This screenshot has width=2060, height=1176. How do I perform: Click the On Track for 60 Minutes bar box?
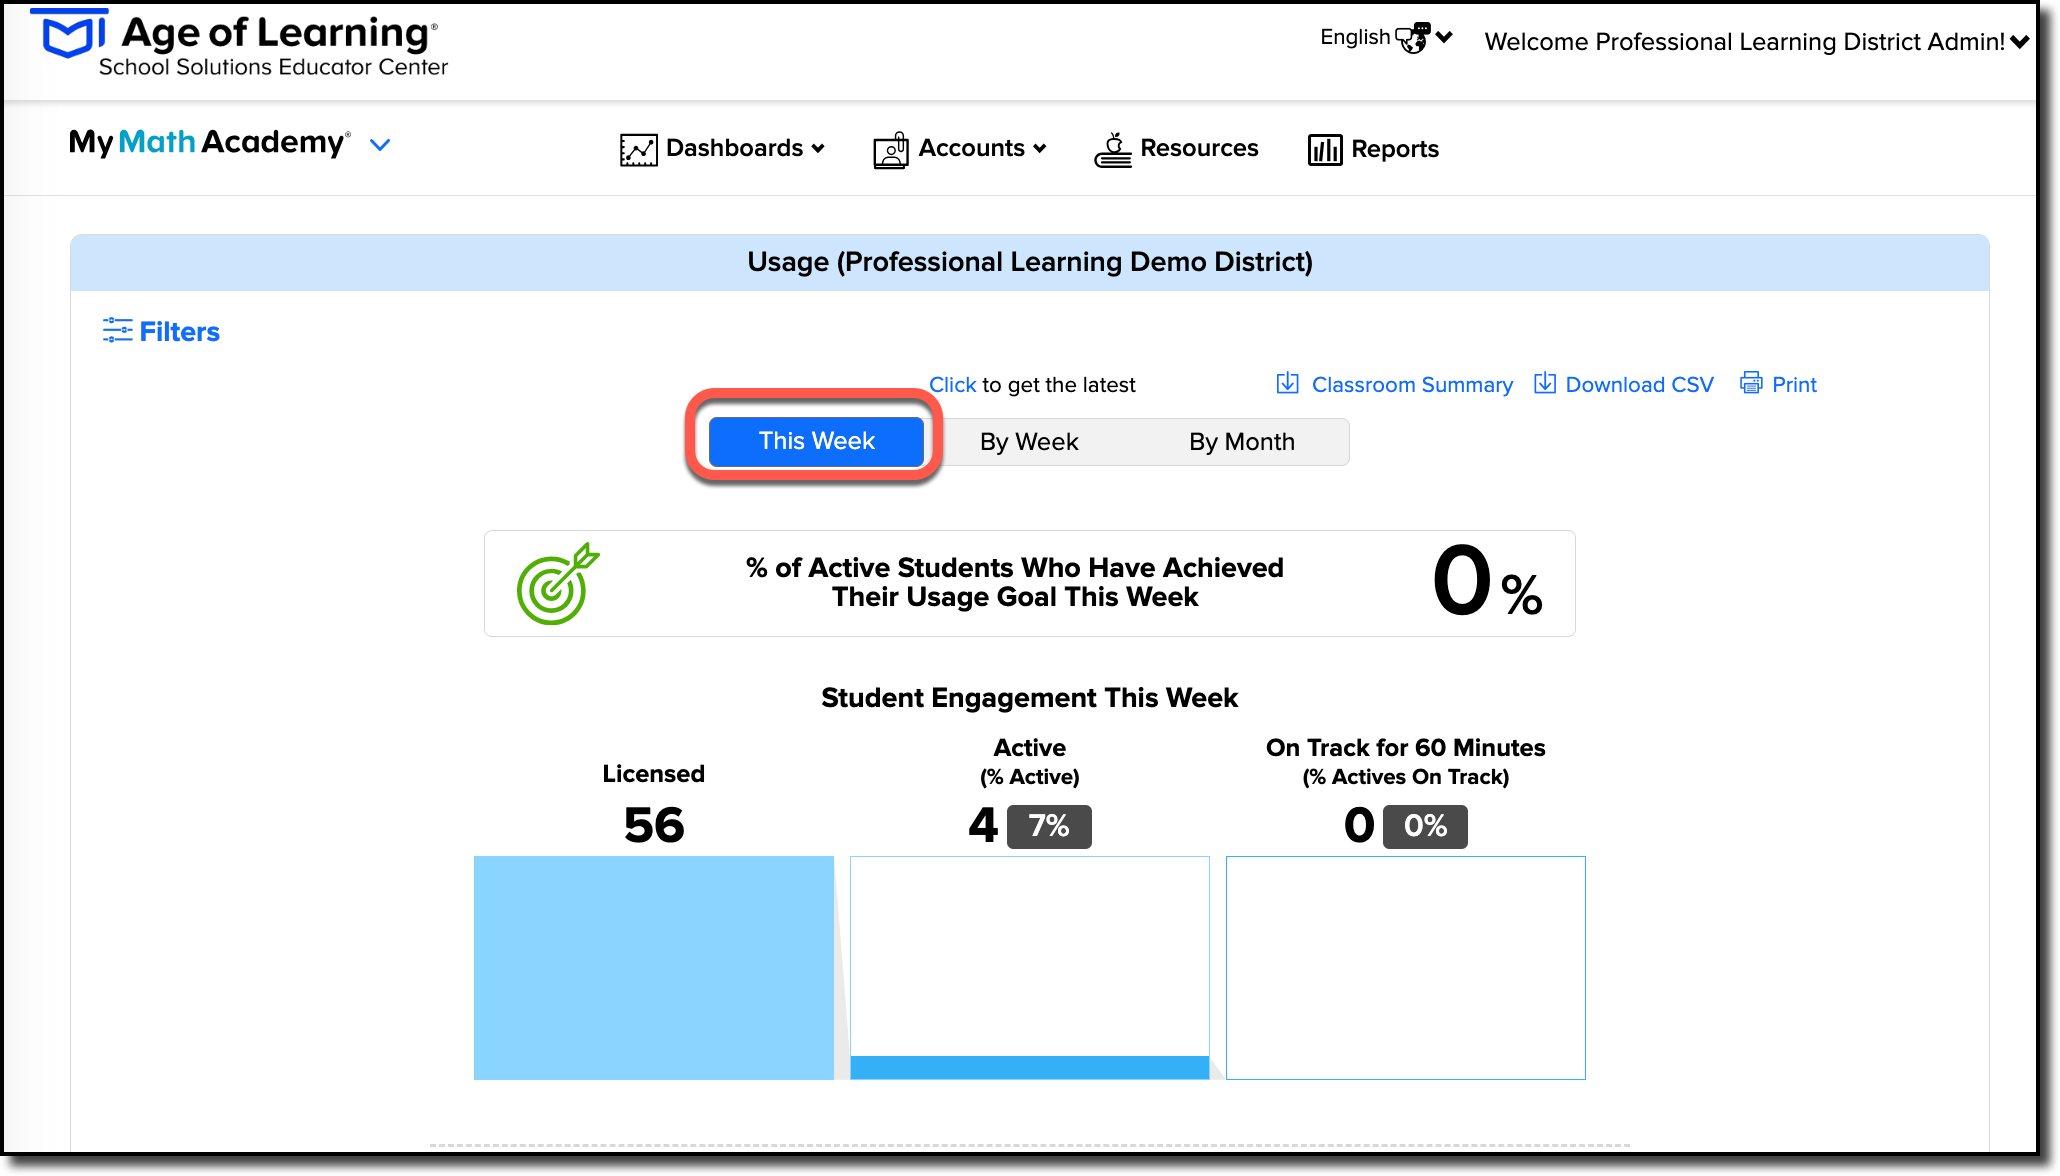(1405, 968)
